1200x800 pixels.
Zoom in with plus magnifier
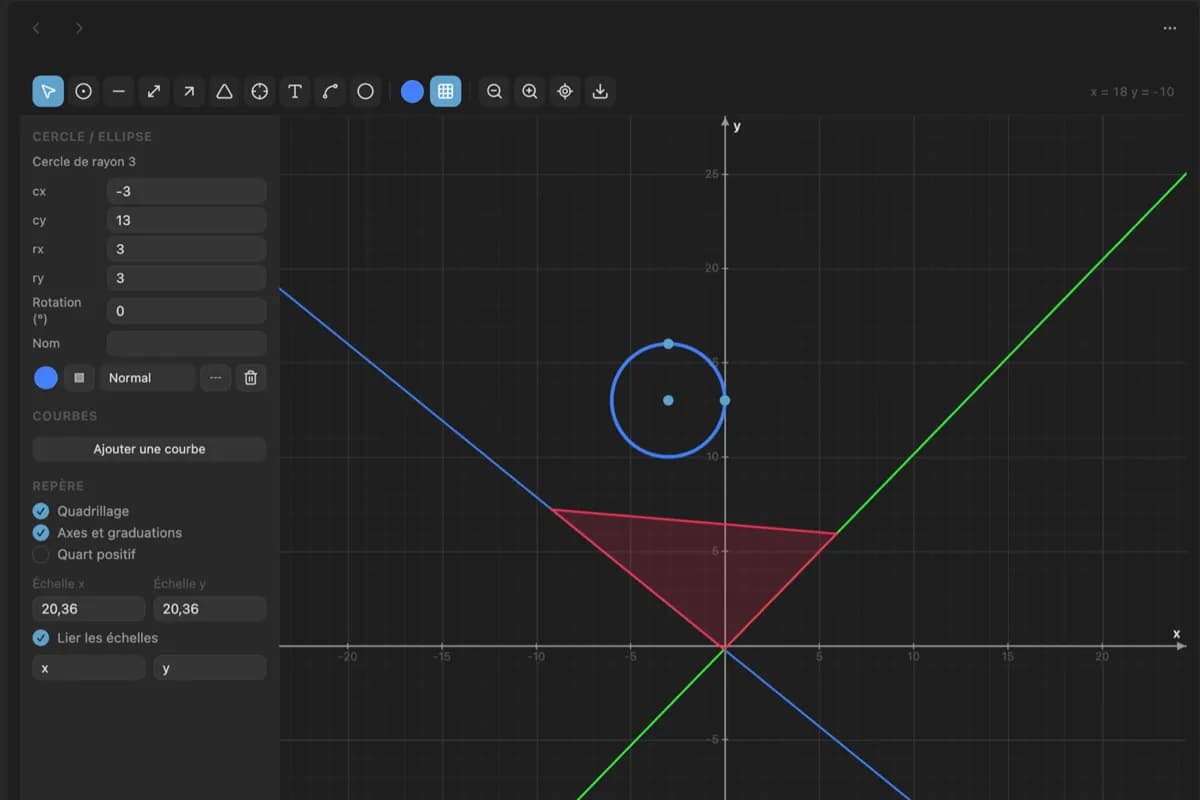coord(530,91)
